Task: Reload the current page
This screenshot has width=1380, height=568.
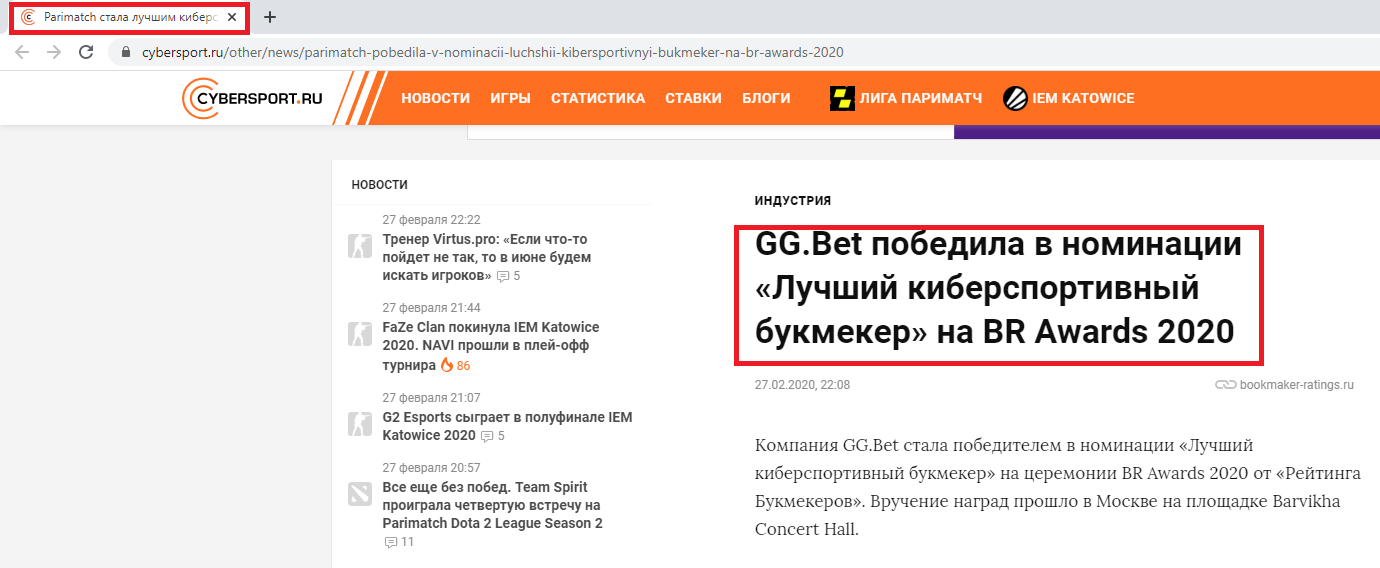Action: coord(86,52)
